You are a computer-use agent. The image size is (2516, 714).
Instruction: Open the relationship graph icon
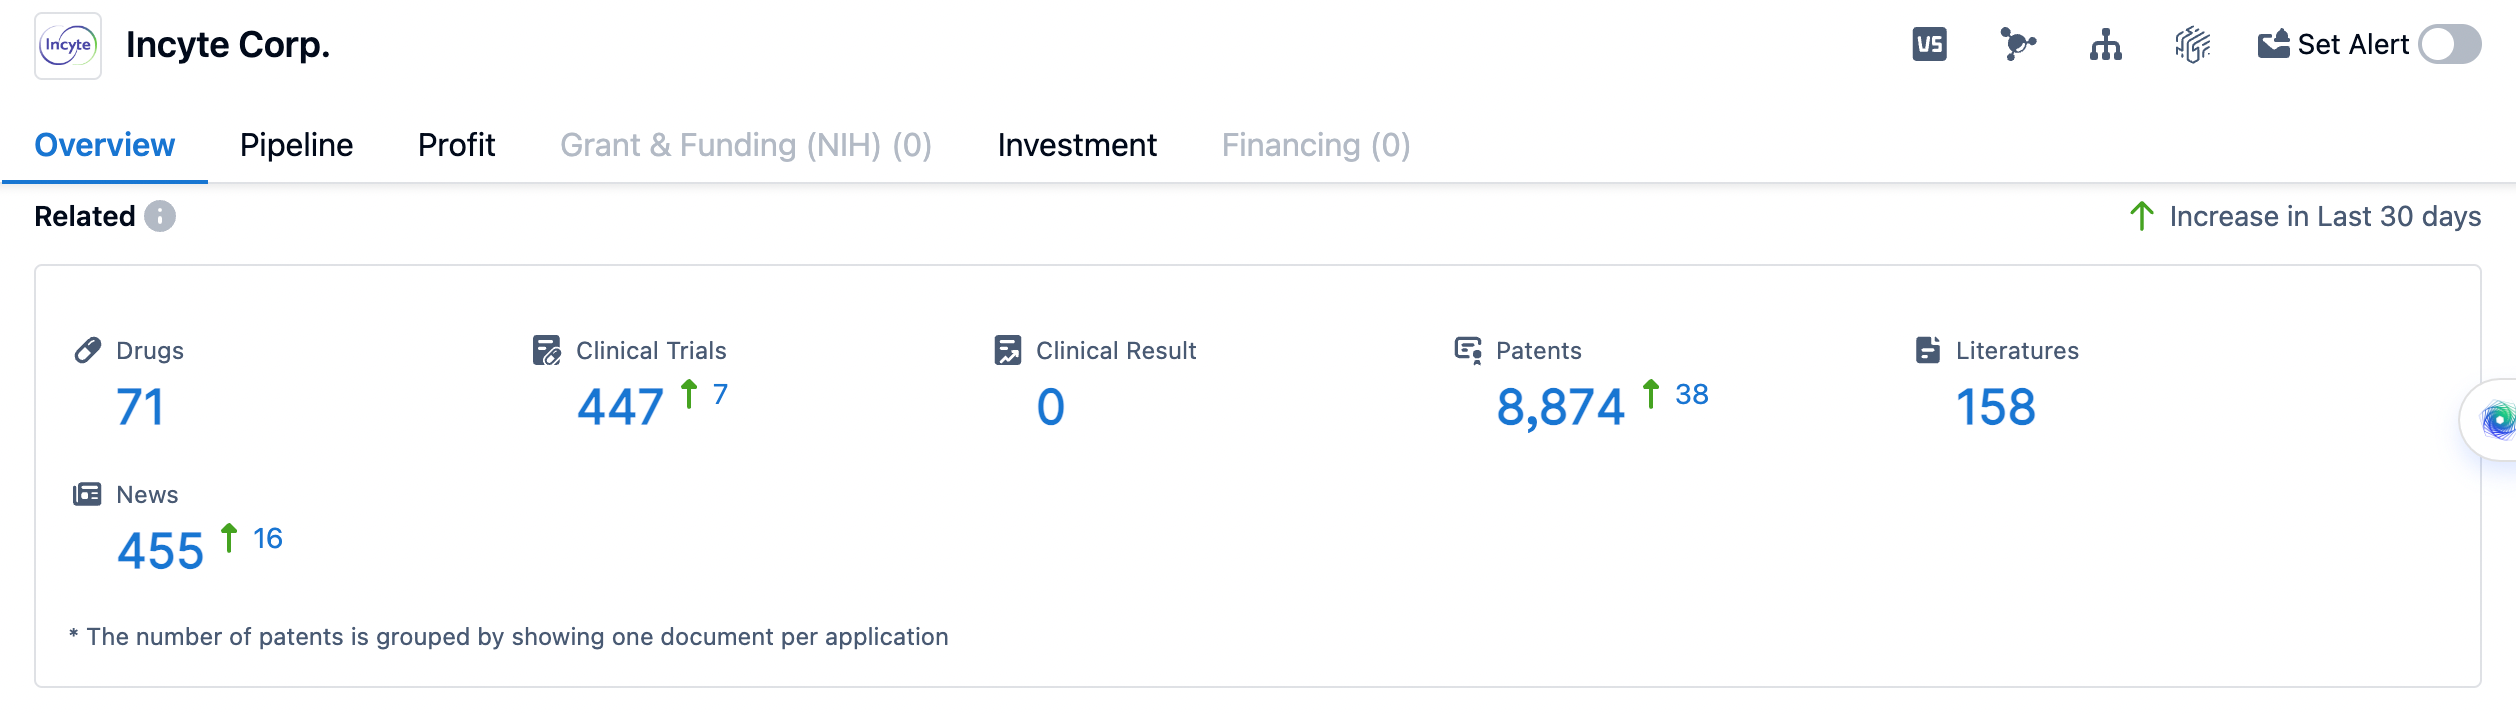[x=2017, y=45]
